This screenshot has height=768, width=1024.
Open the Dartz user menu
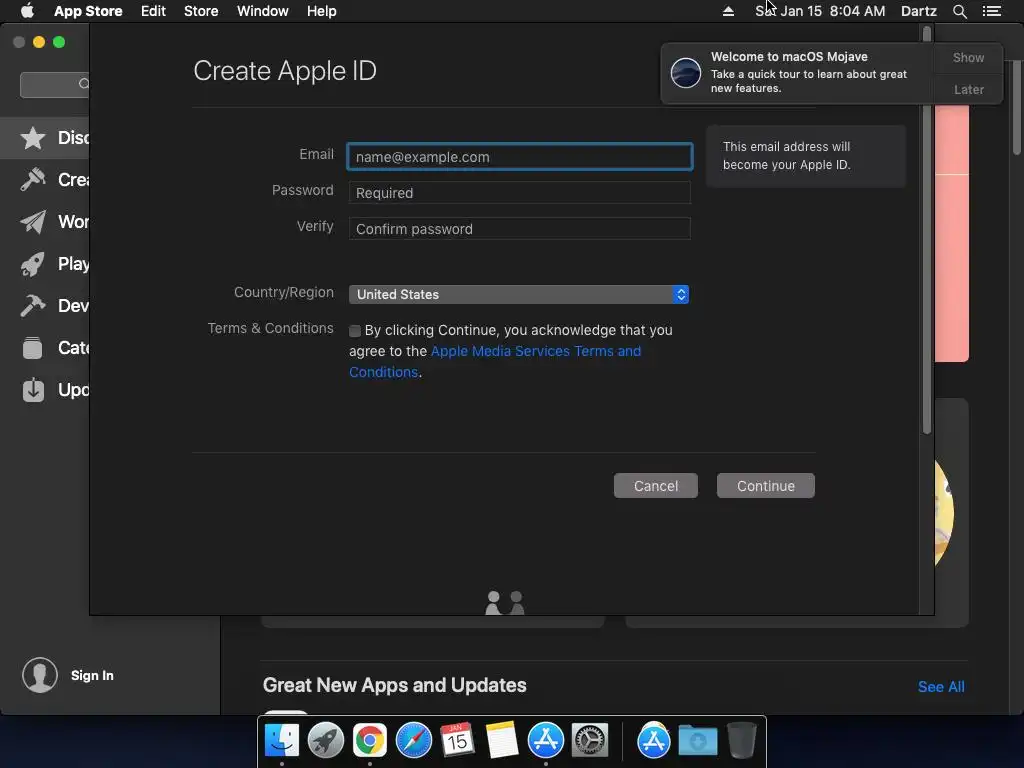pyautogui.click(x=919, y=11)
